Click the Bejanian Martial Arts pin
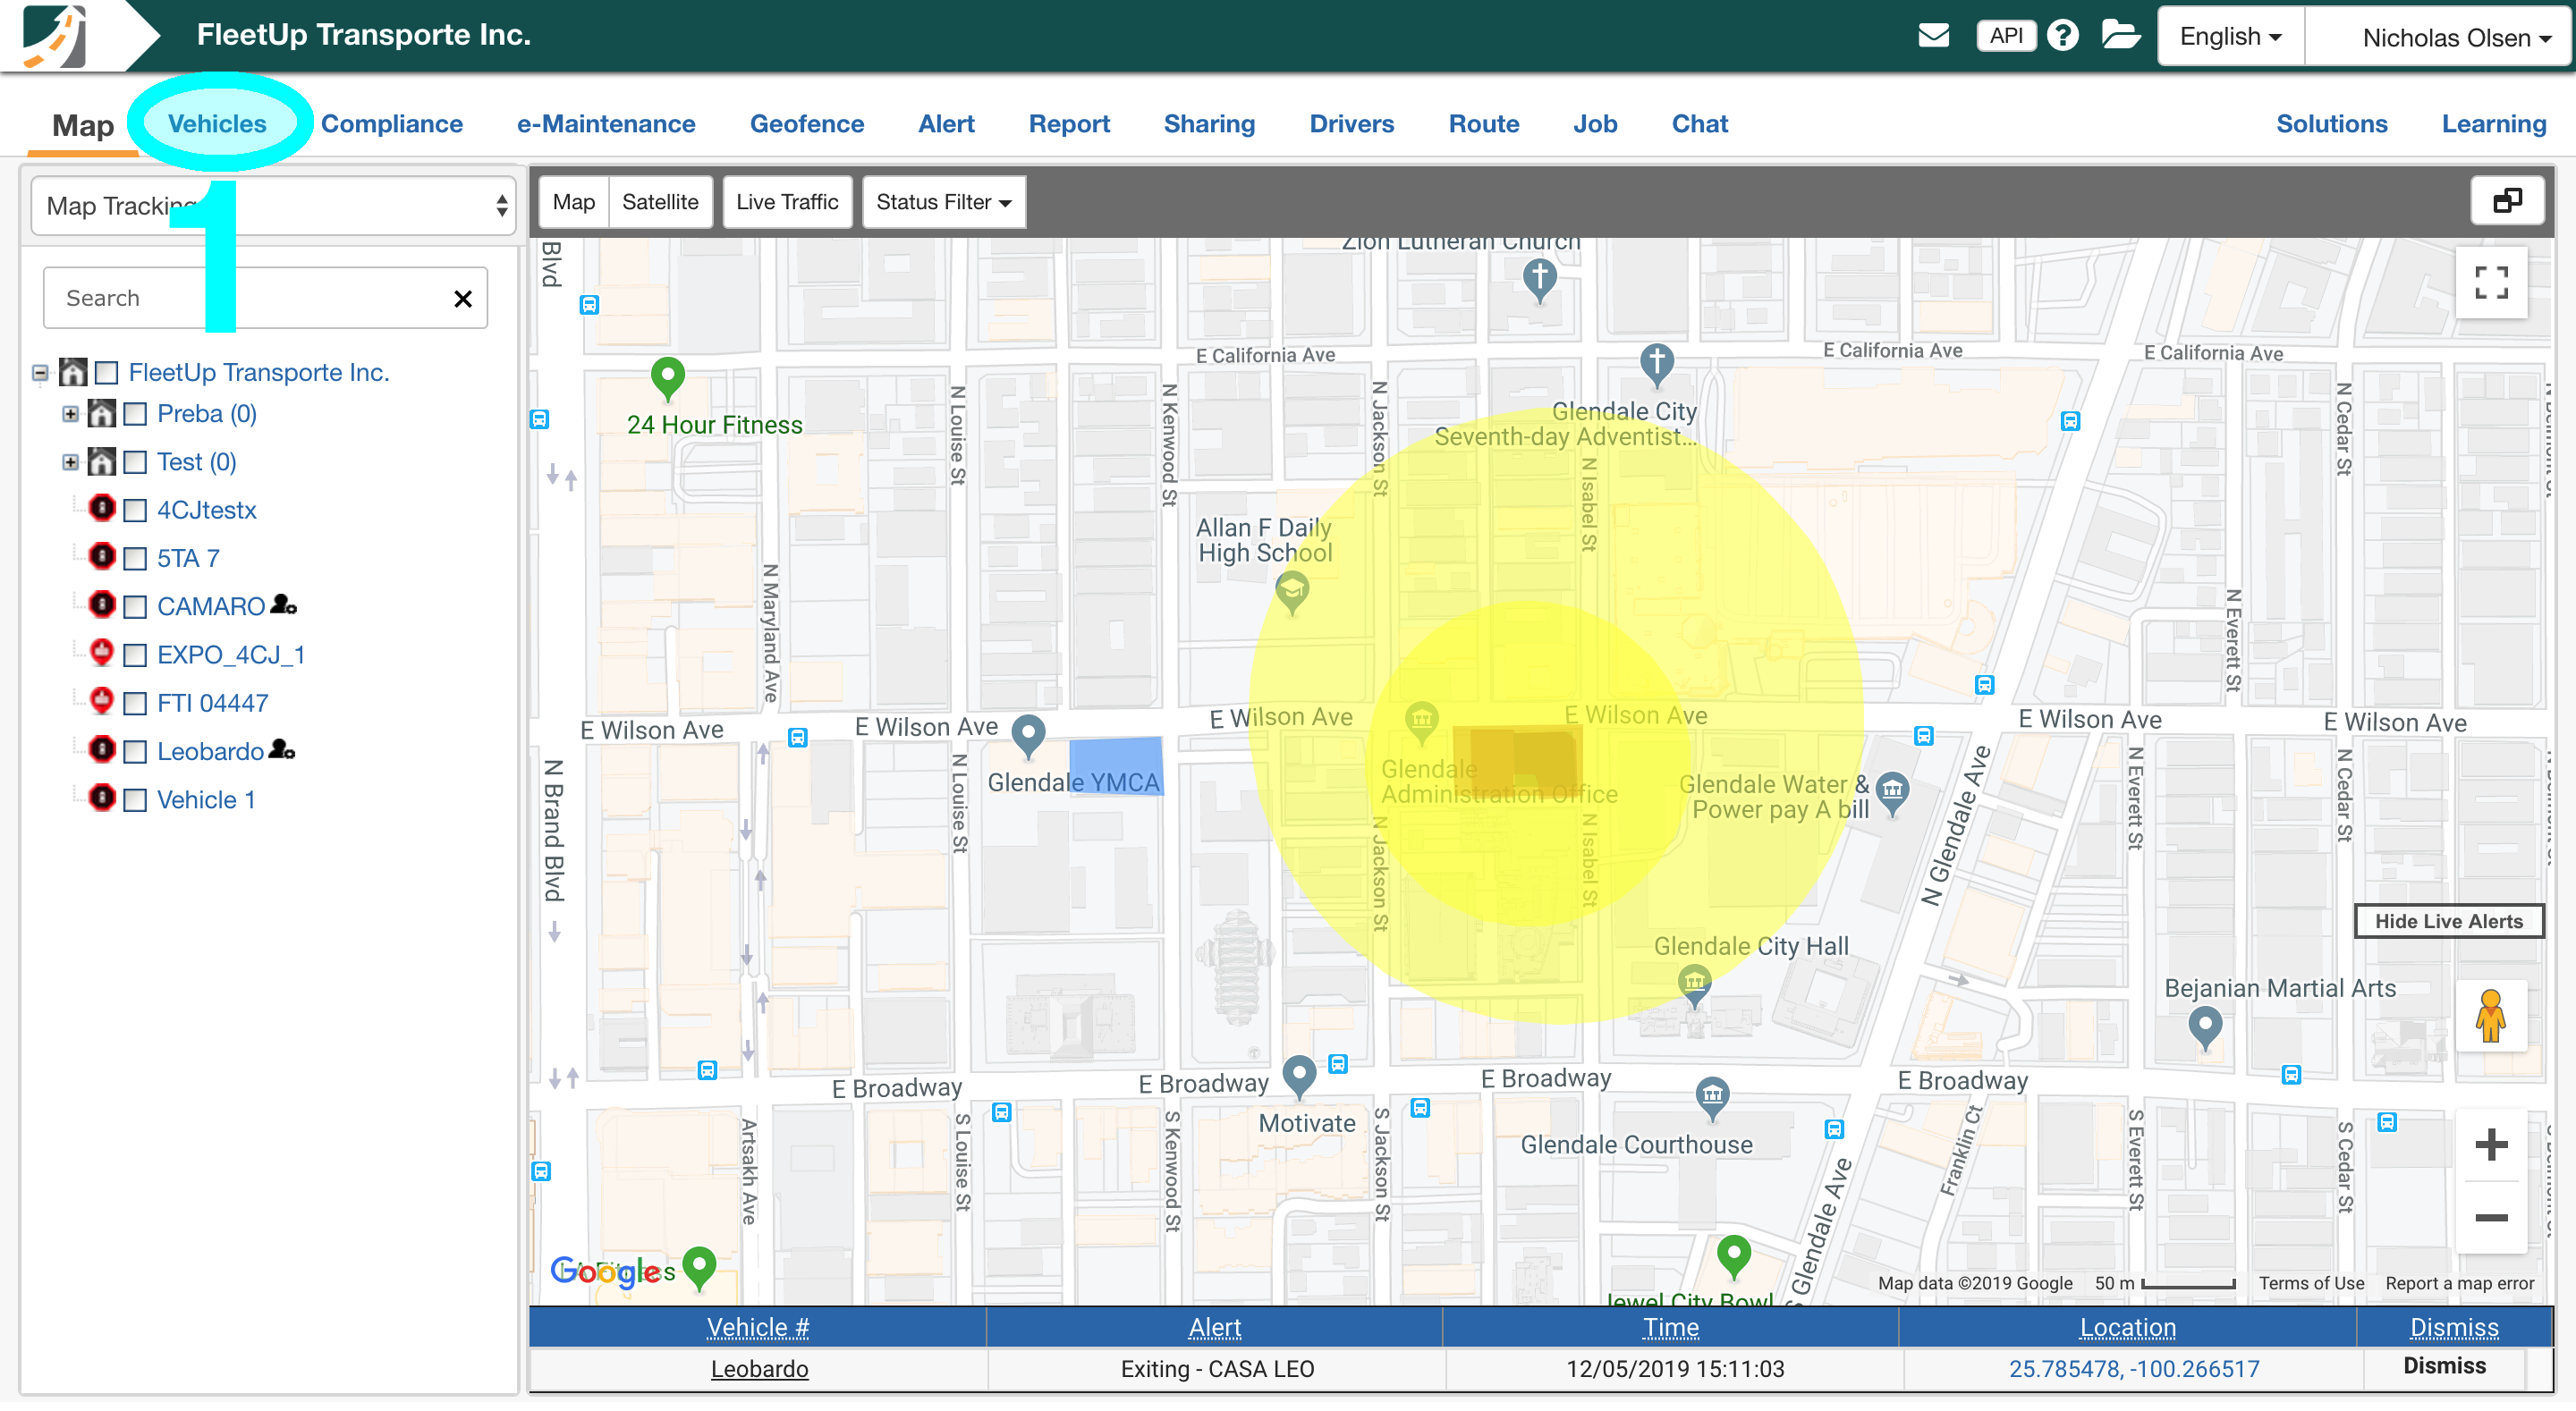The image size is (2576, 1411). tap(2204, 1028)
